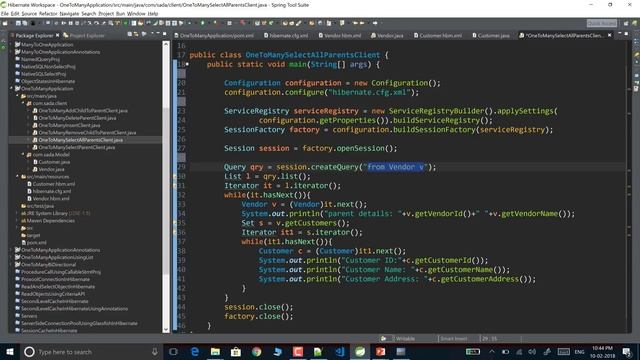Image resolution: width=640 pixels, height=360 pixels.
Task: Click the volume icon in system tray
Action: click(532, 352)
